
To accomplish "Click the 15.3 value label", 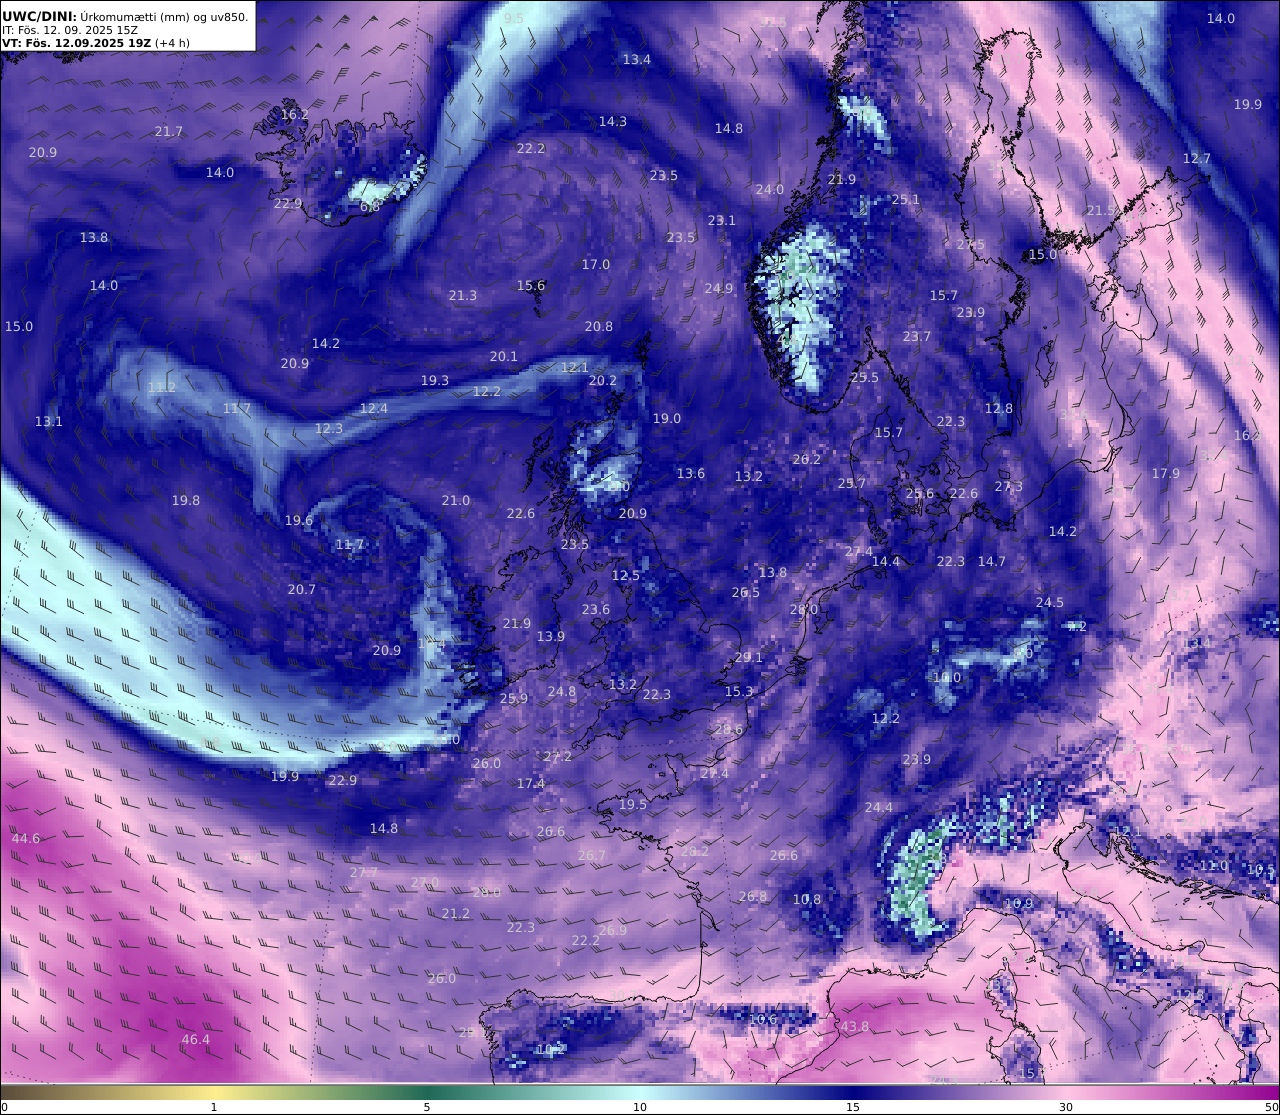I will click(739, 692).
